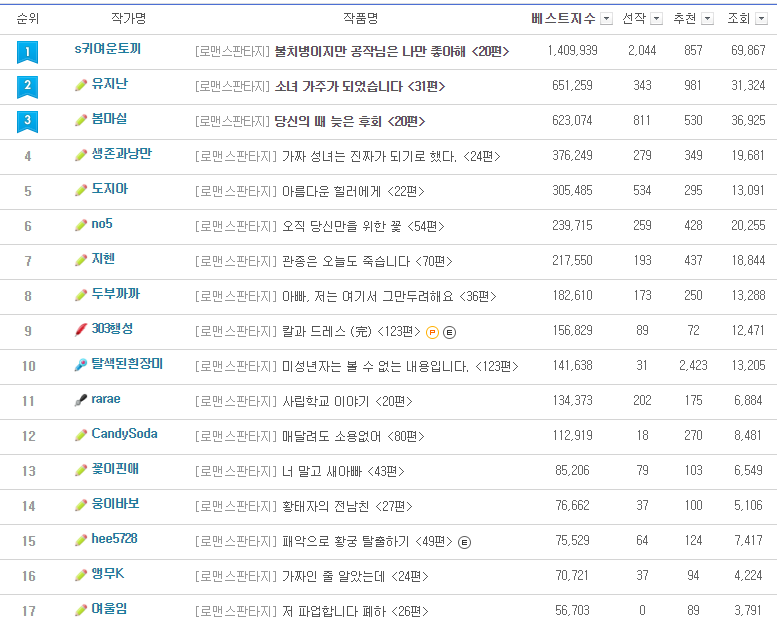777x625 pixels.
Task: Click rank 1 blue ribbon badge
Action: click(x=27, y=52)
